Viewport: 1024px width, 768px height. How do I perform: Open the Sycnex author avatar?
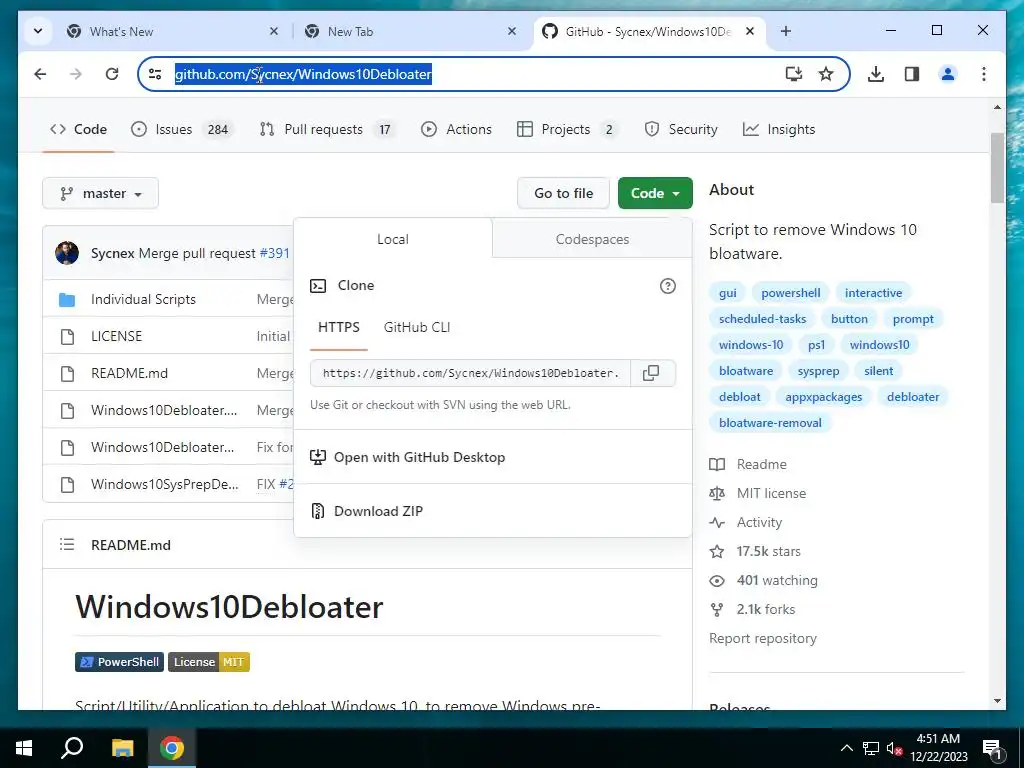(67, 253)
